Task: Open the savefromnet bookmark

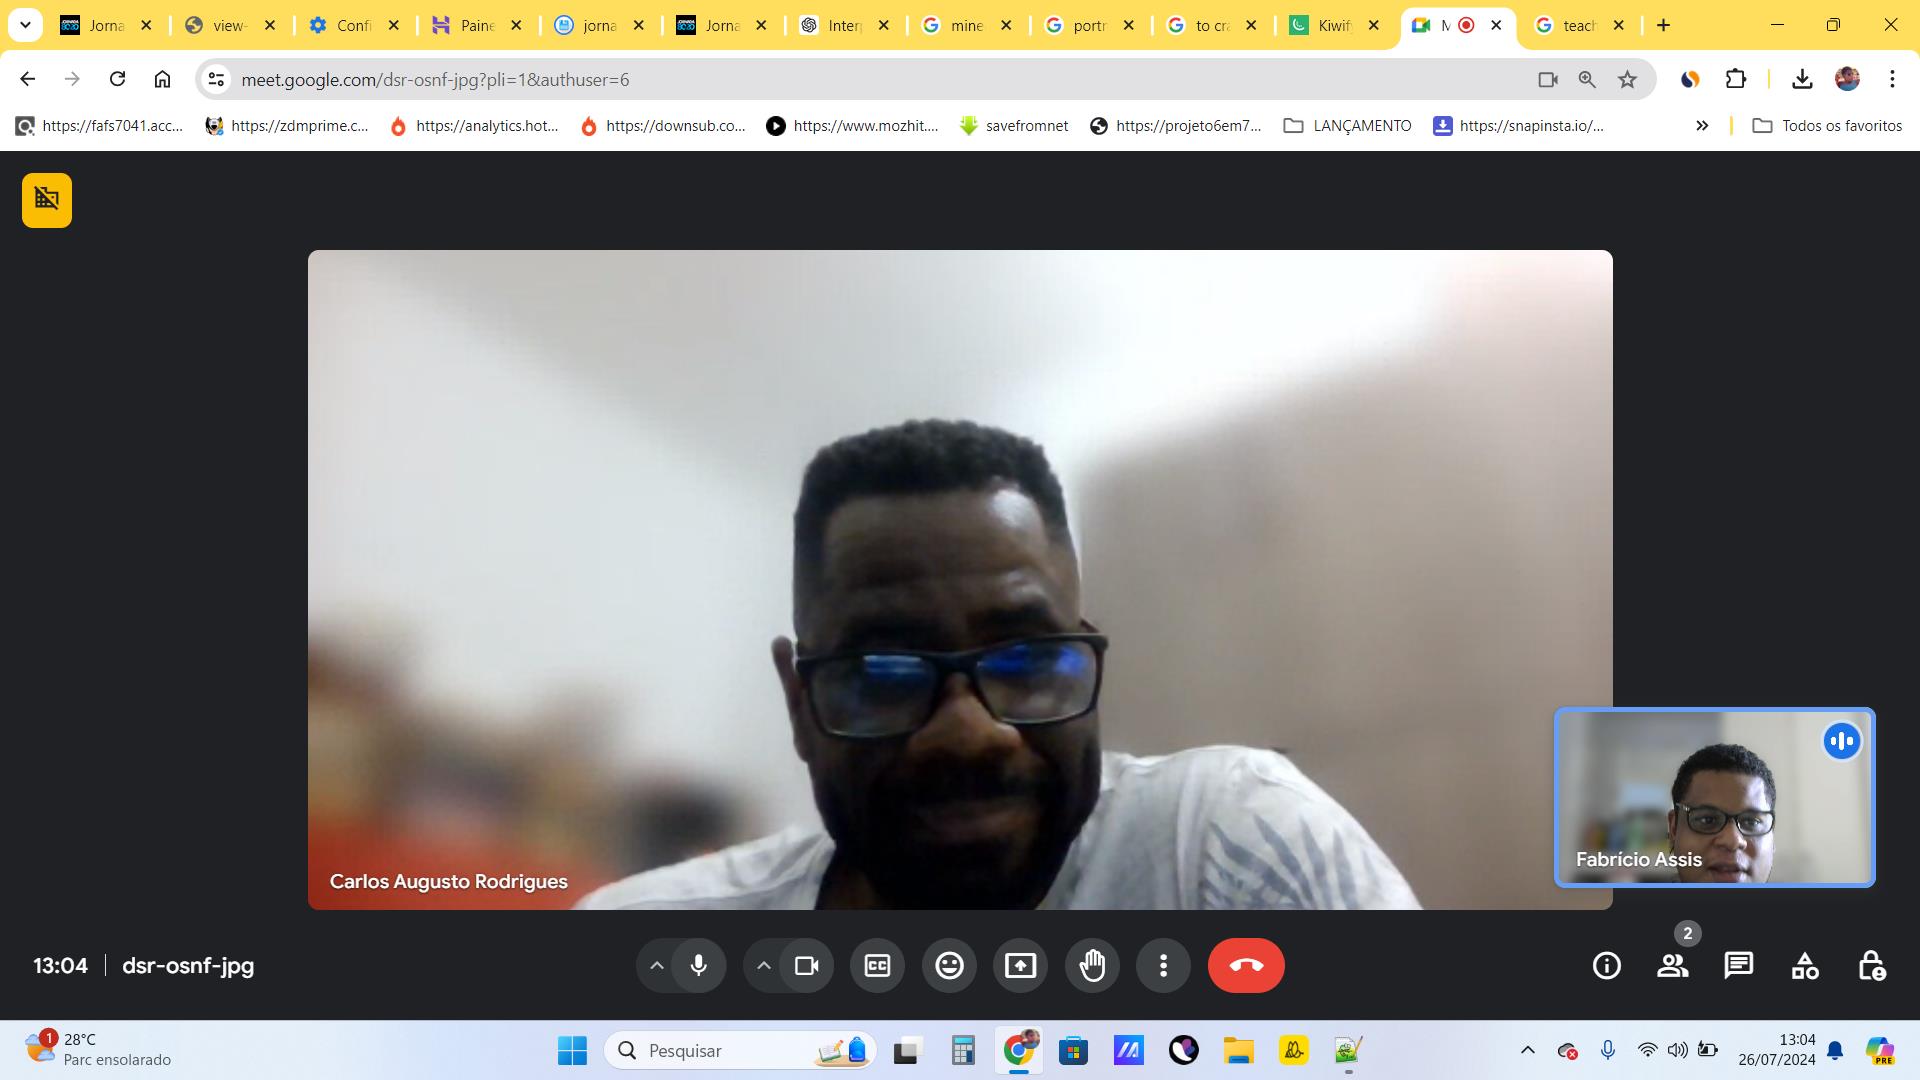Action: pos(1013,125)
